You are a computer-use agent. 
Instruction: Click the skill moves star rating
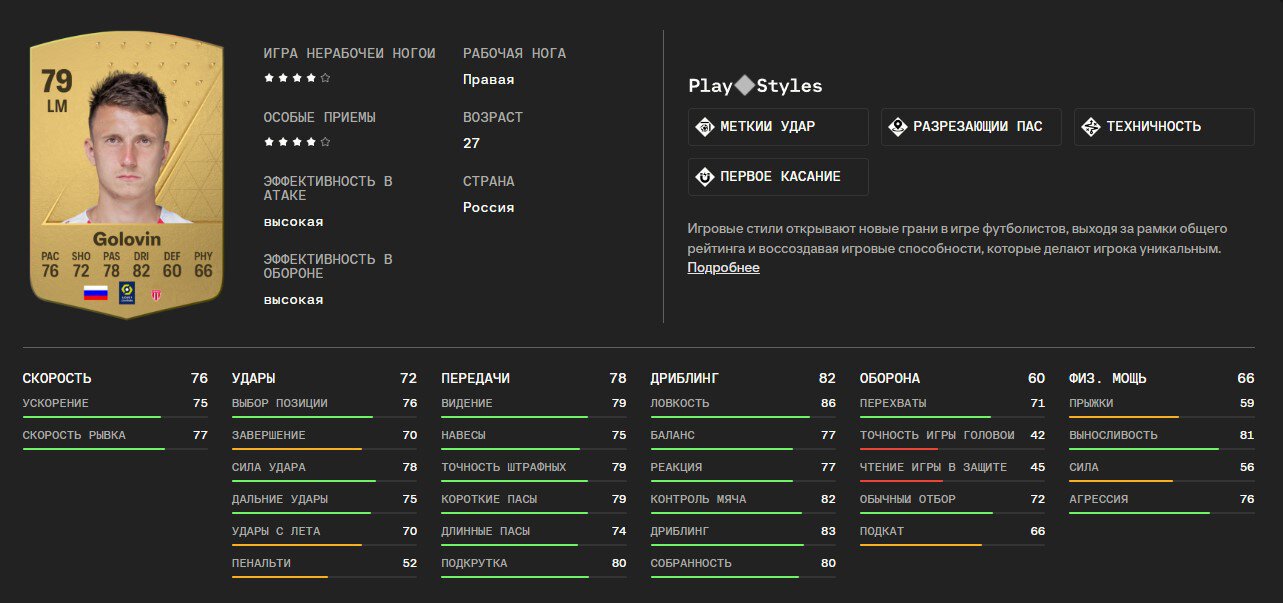[x=297, y=142]
